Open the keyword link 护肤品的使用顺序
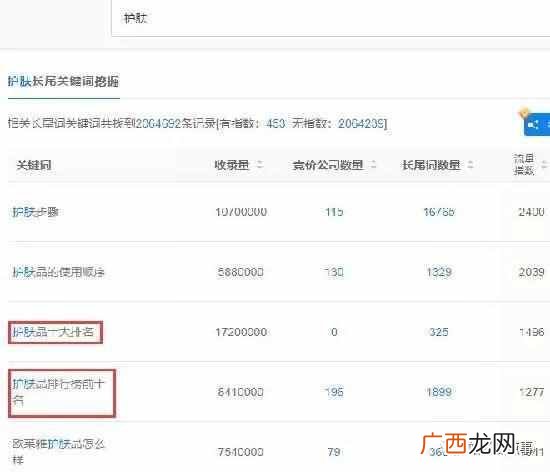 tap(58, 272)
